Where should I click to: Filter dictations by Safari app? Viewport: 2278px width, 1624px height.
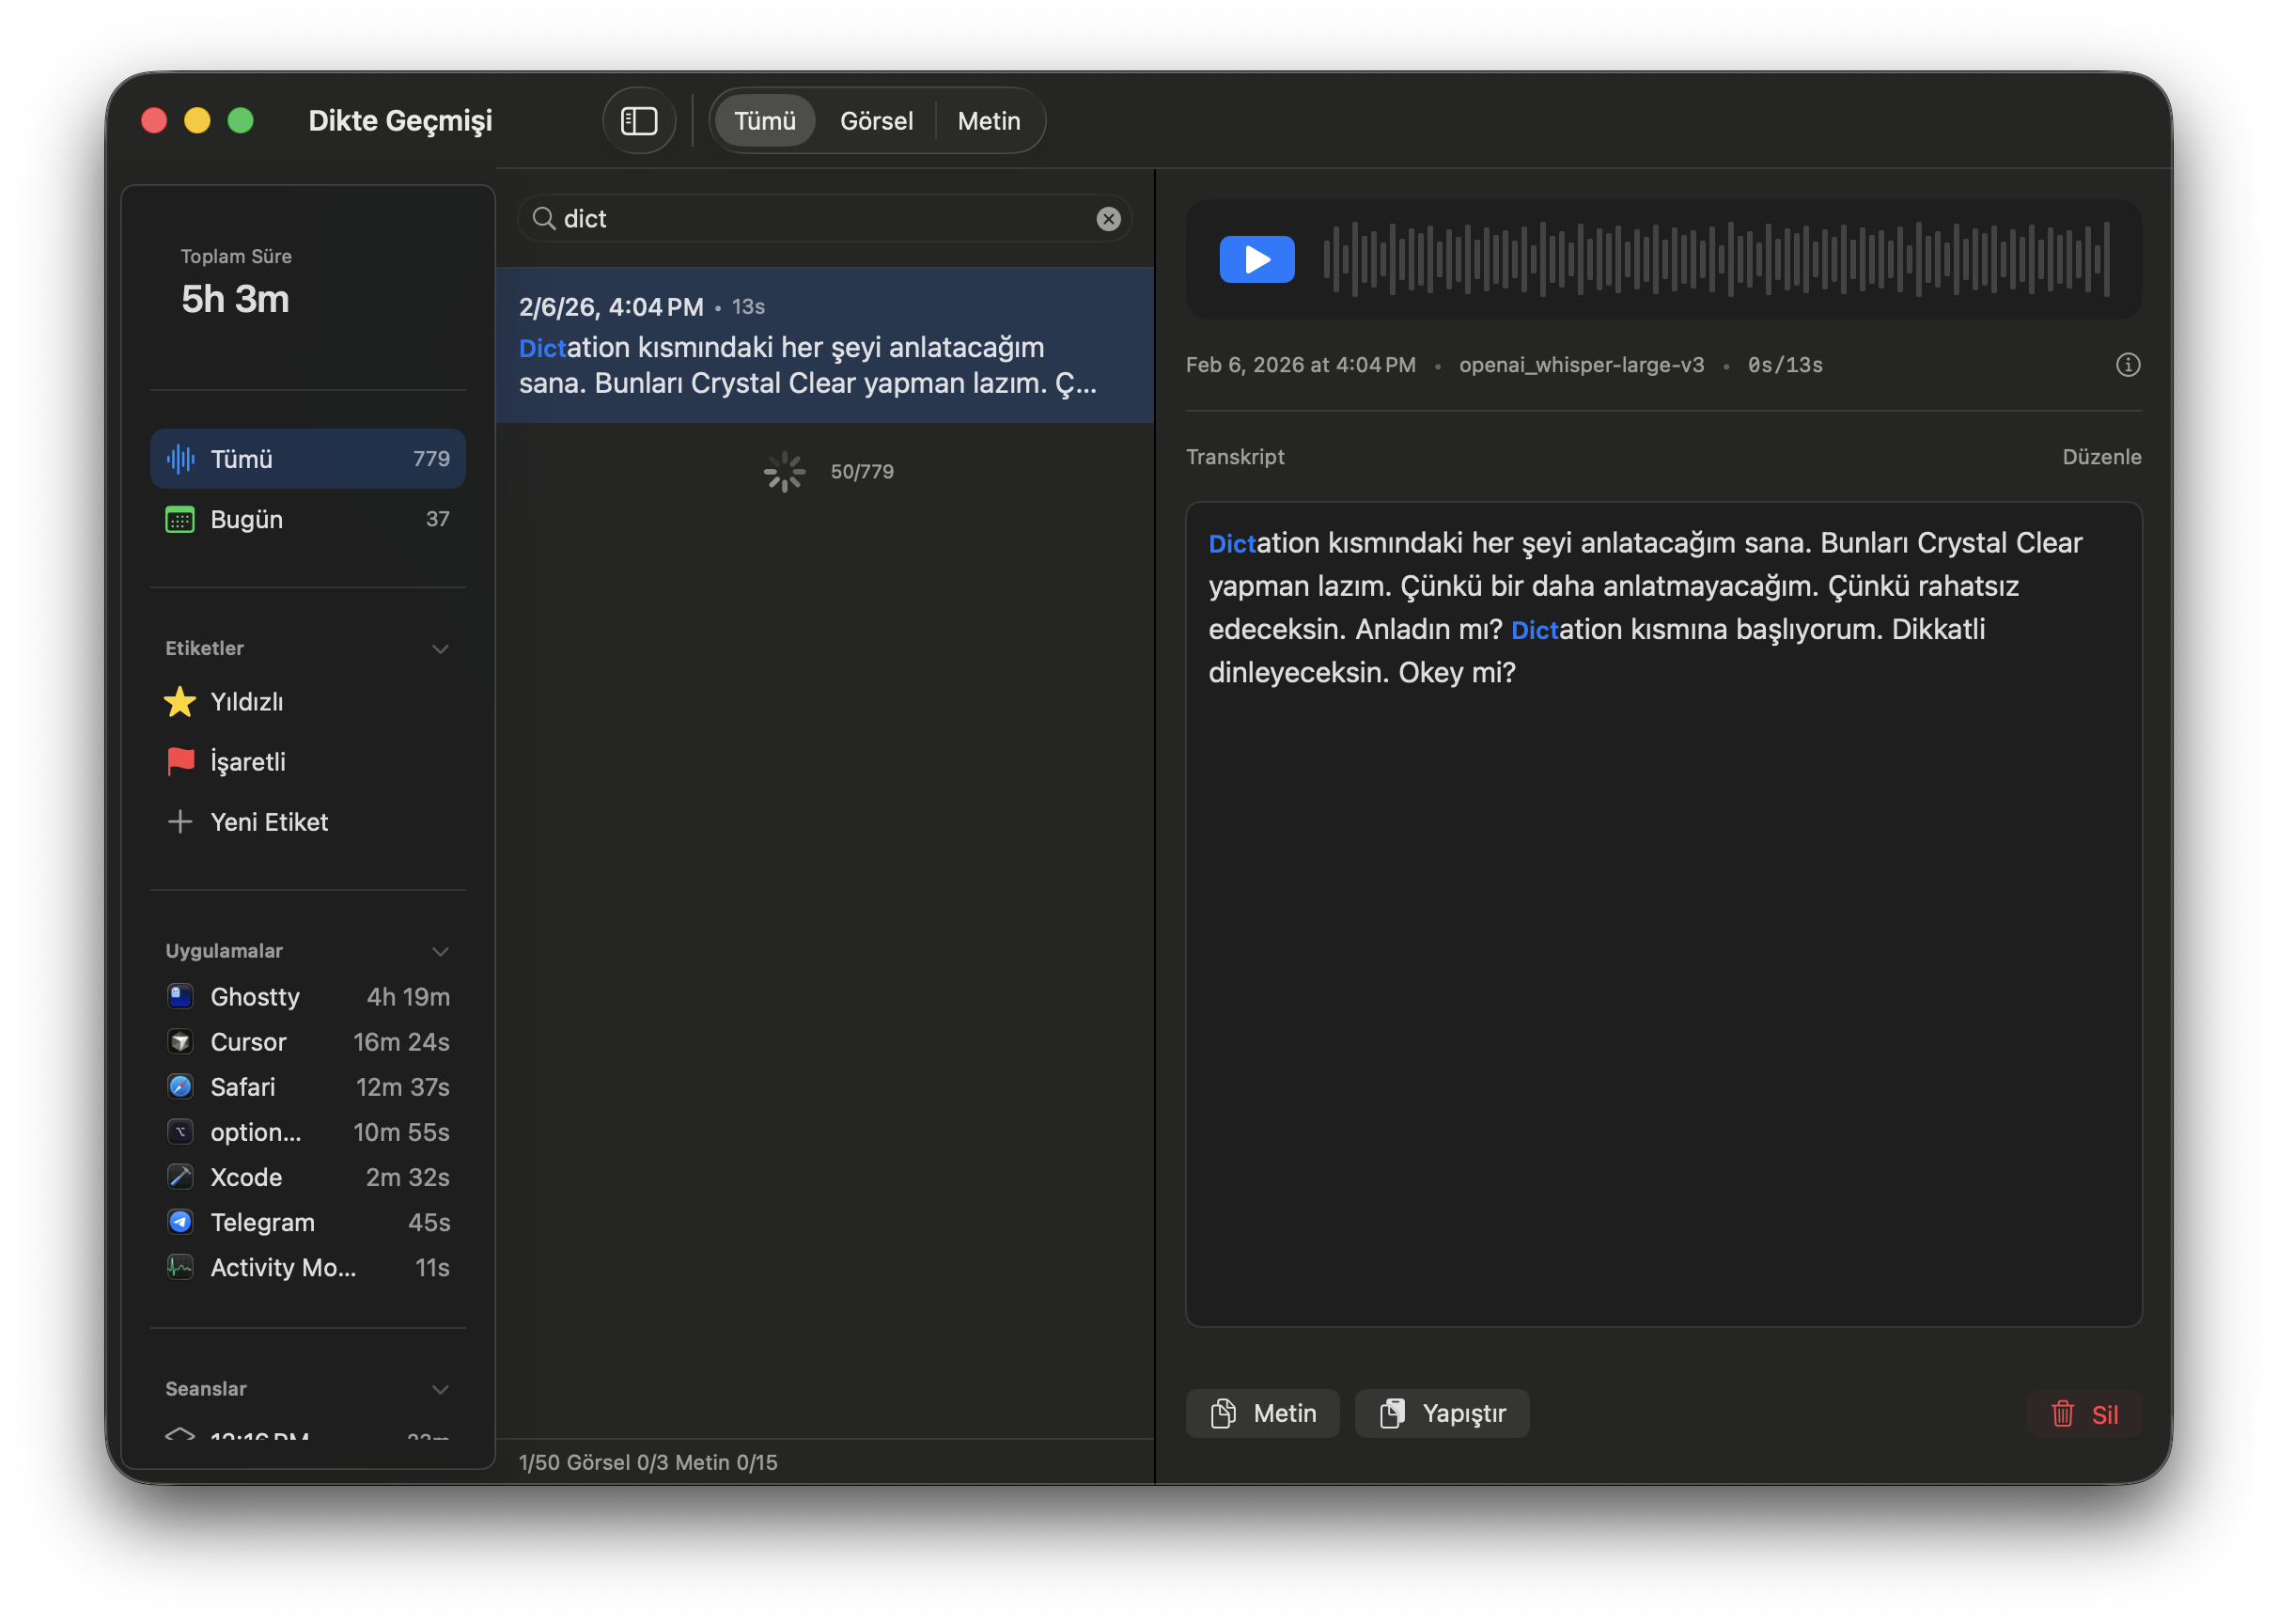[242, 1086]
